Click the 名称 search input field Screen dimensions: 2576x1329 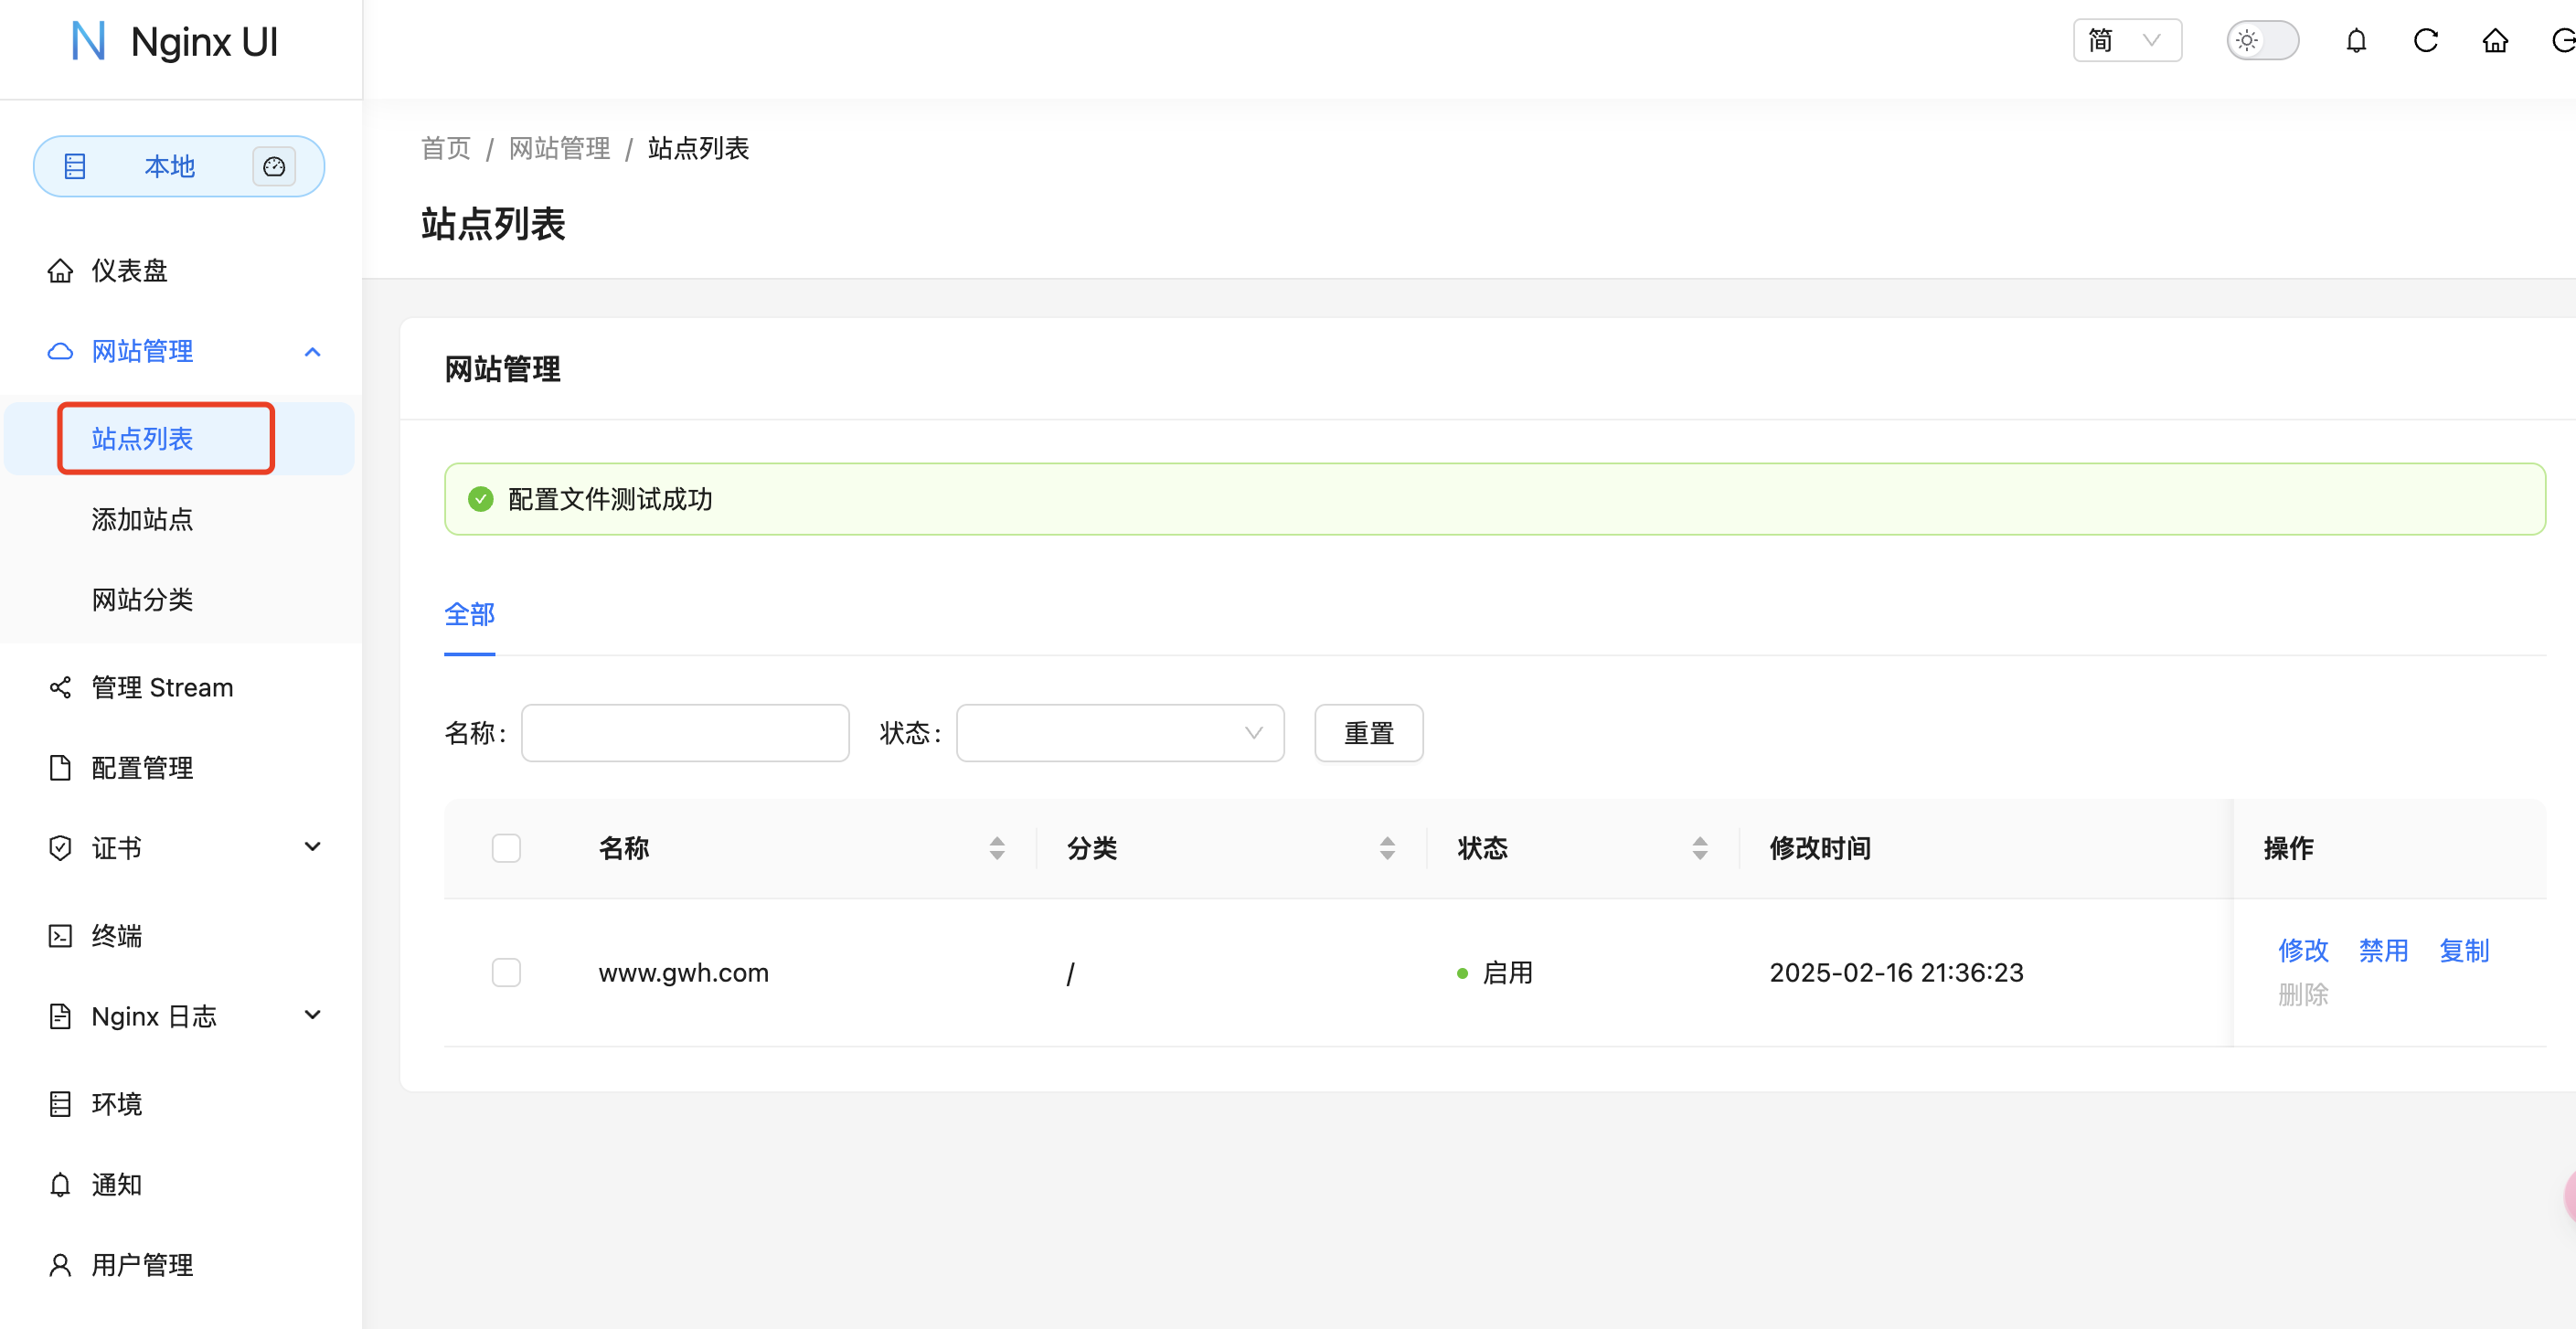click(x=685, y=733)
